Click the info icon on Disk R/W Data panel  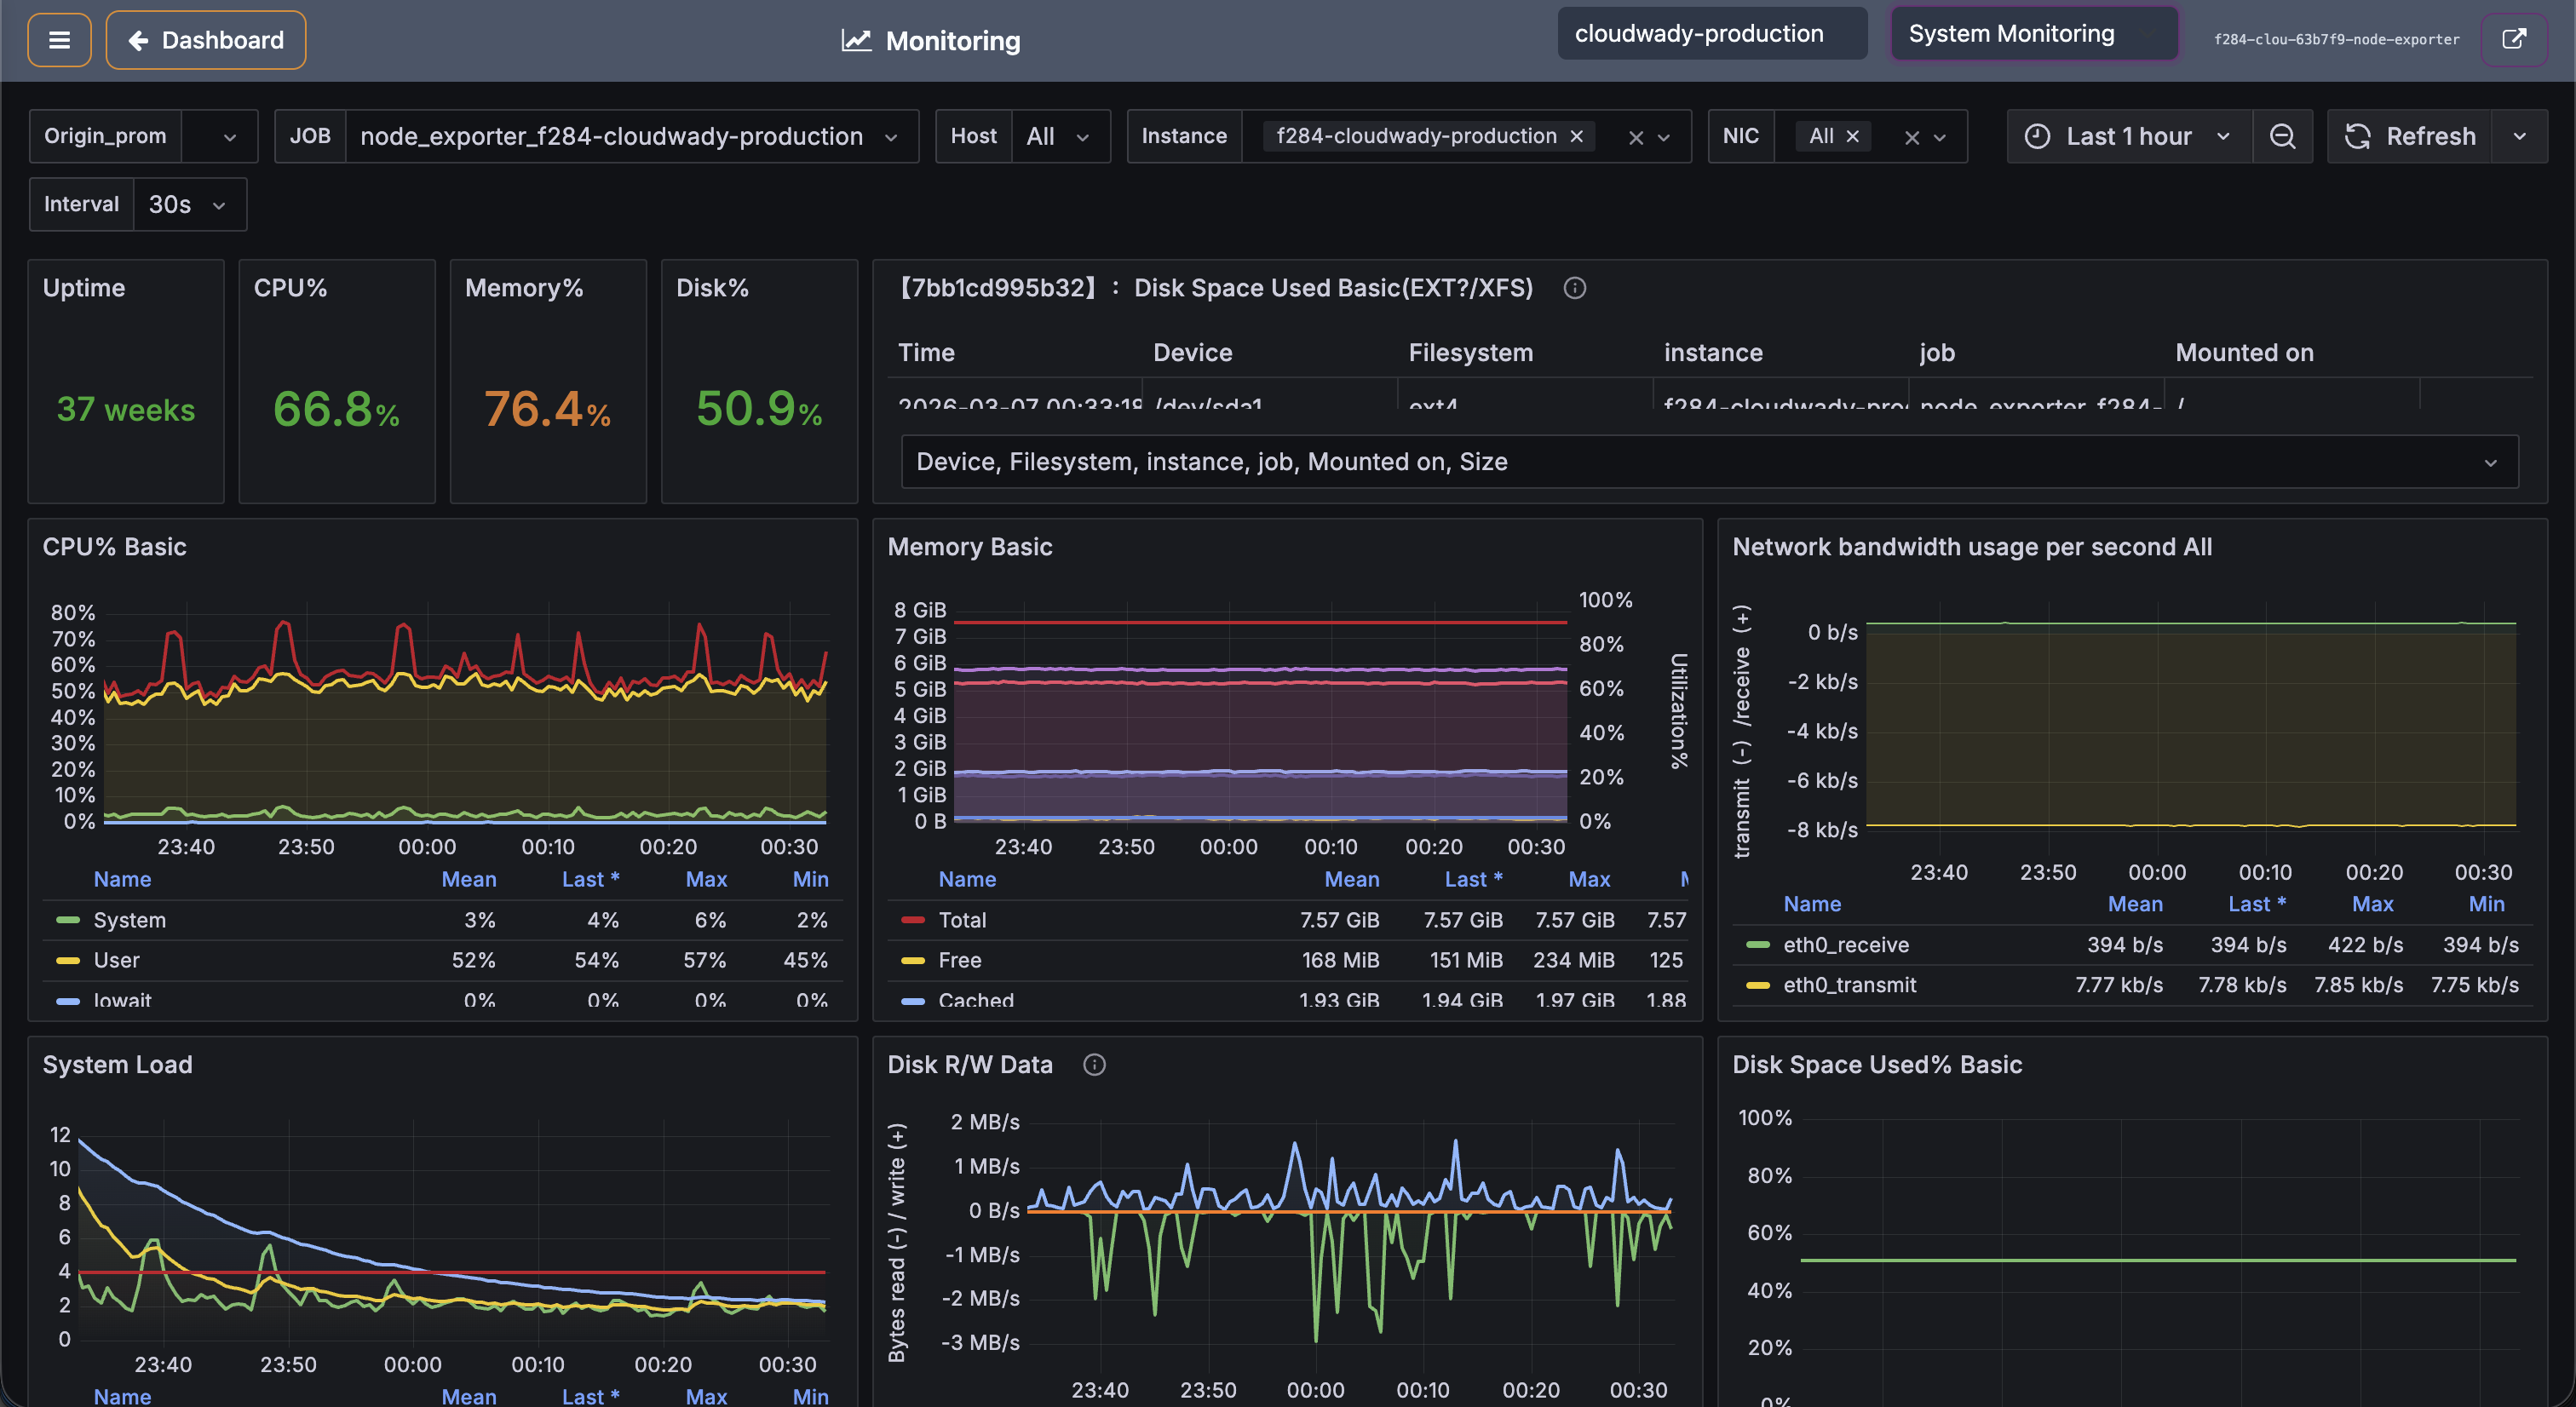(1094, 1065)
